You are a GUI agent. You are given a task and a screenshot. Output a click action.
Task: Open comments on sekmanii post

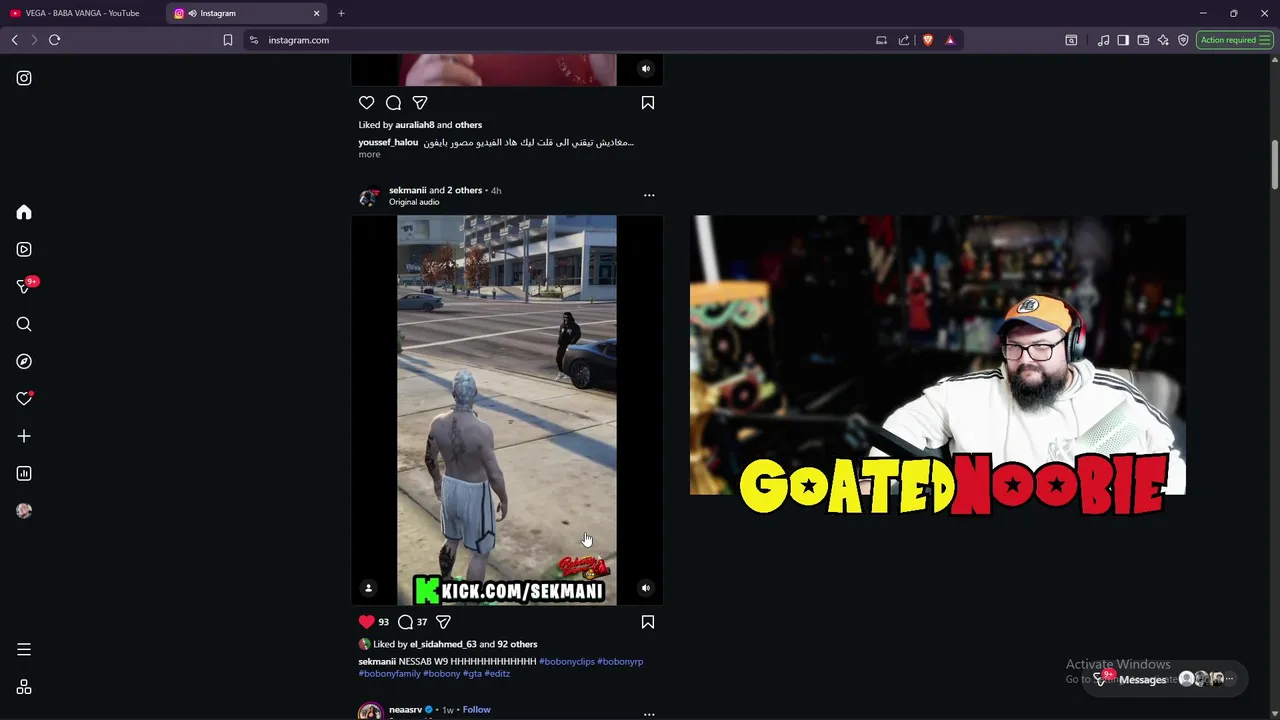(x=405, y=622)
